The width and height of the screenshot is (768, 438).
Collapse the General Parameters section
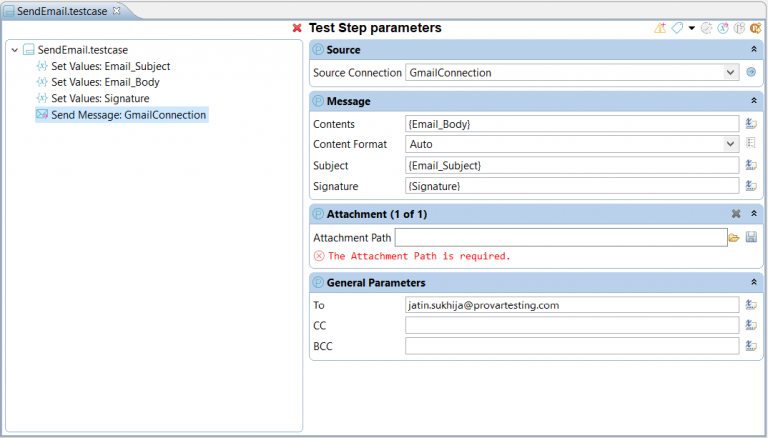point(754,282)
